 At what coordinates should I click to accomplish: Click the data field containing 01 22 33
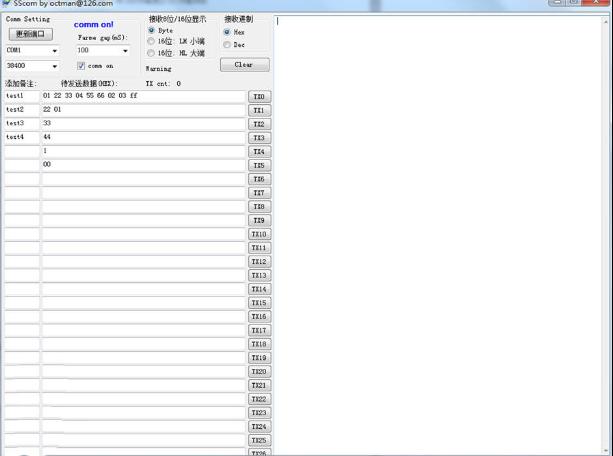pos(143,96)
